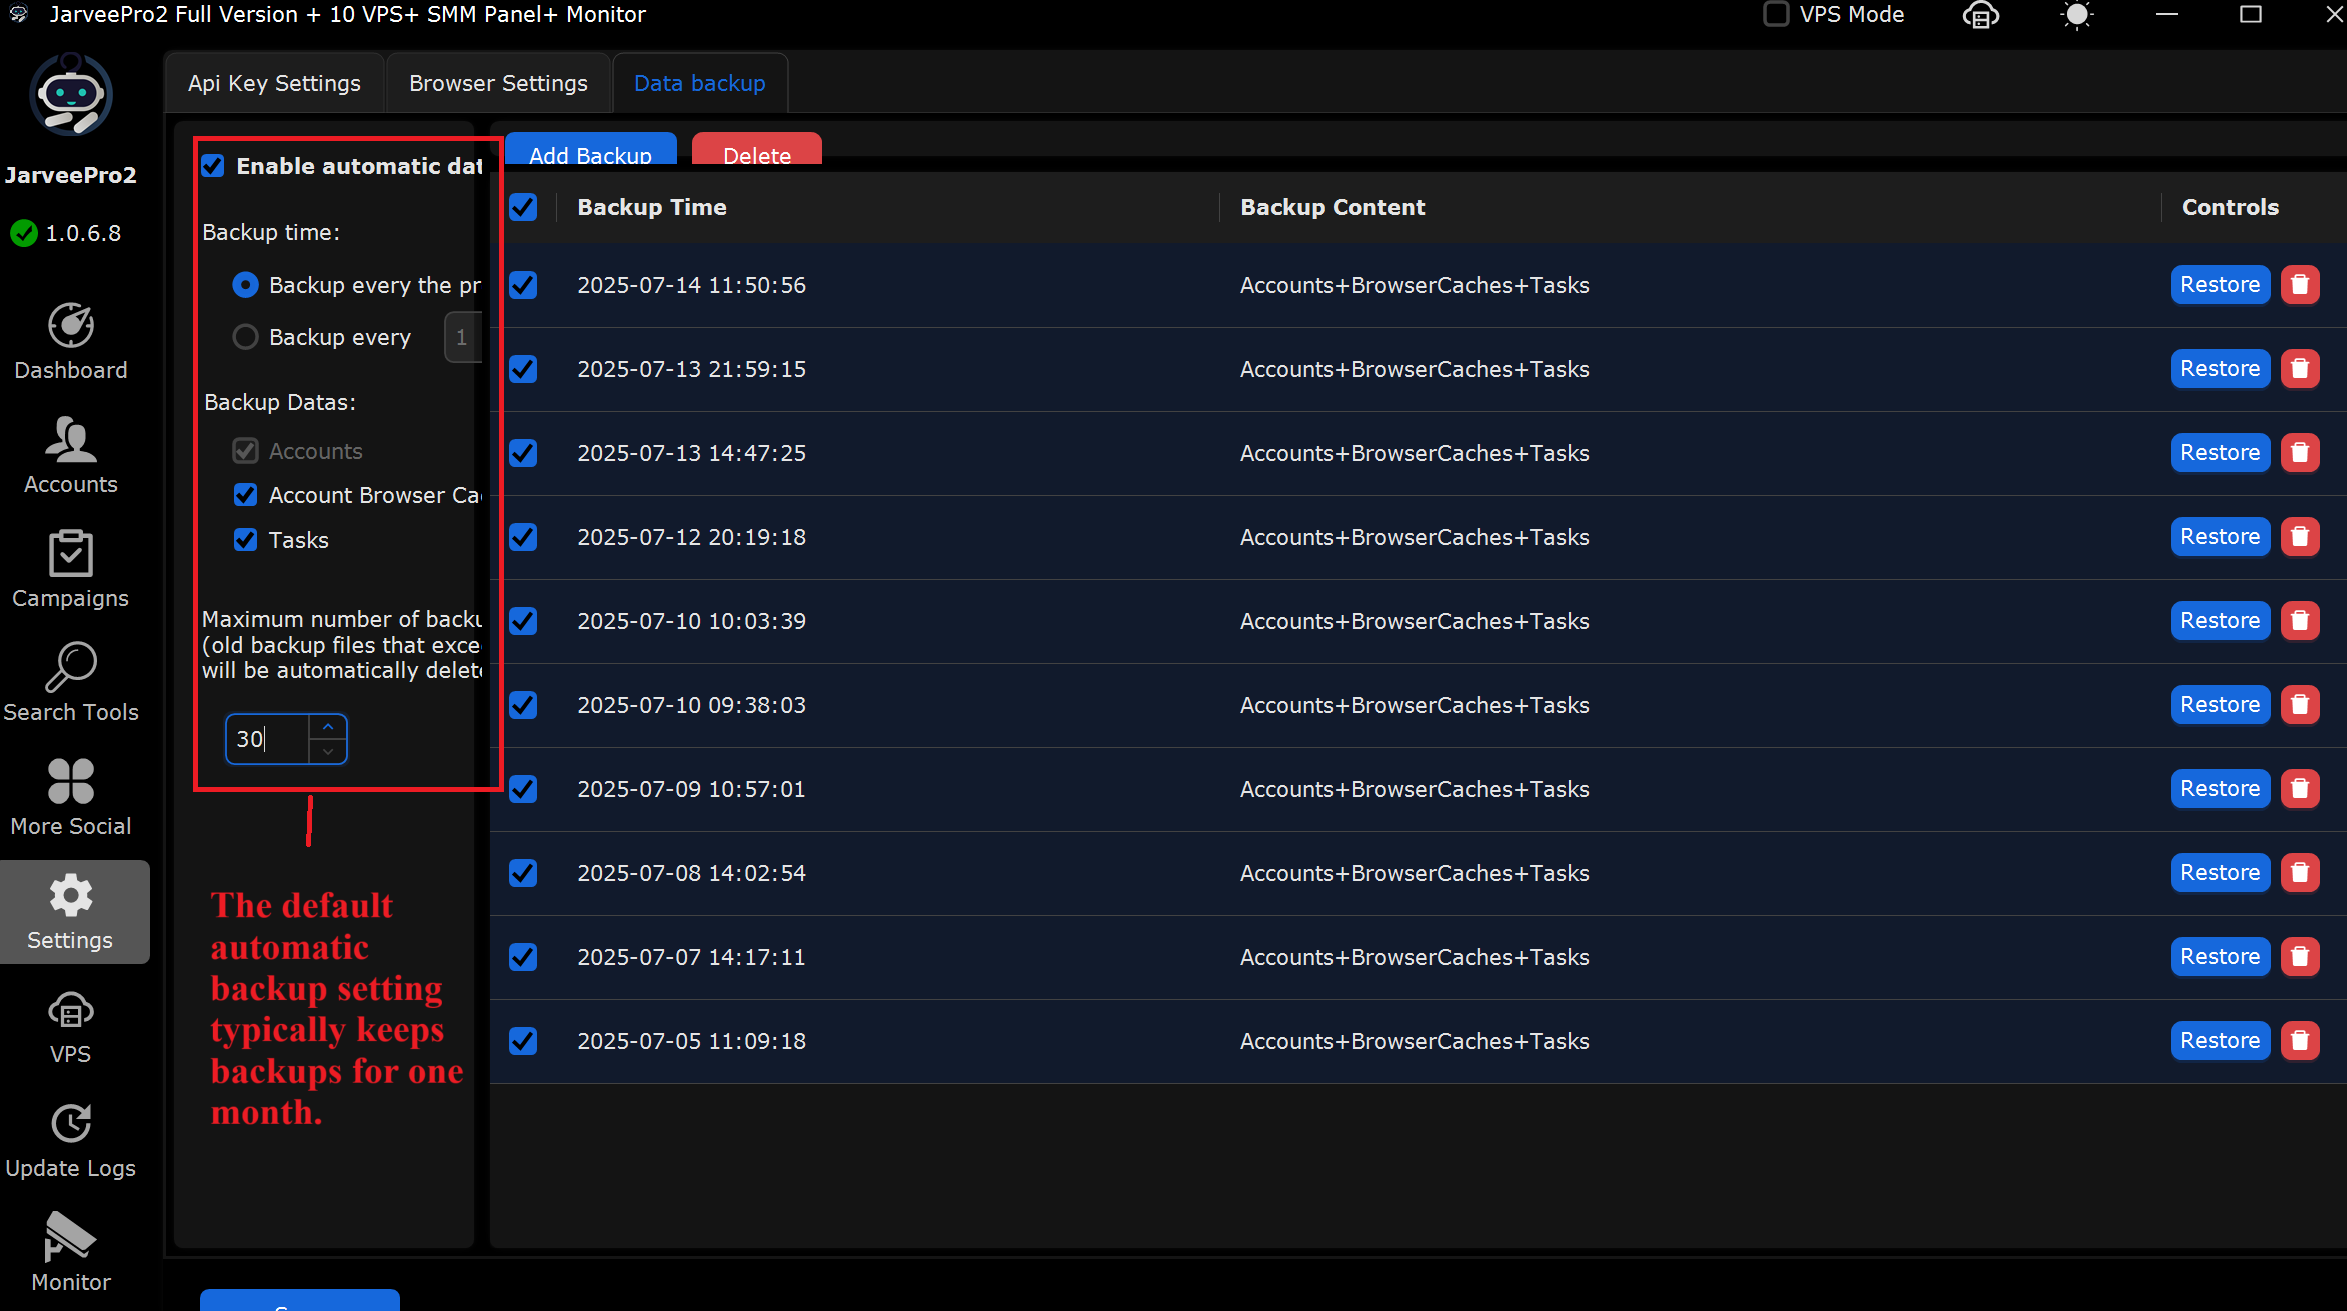Toggle the Account Browser Caches checkbox
This screenshot has width=2347, height=1311.
point(245,495)
